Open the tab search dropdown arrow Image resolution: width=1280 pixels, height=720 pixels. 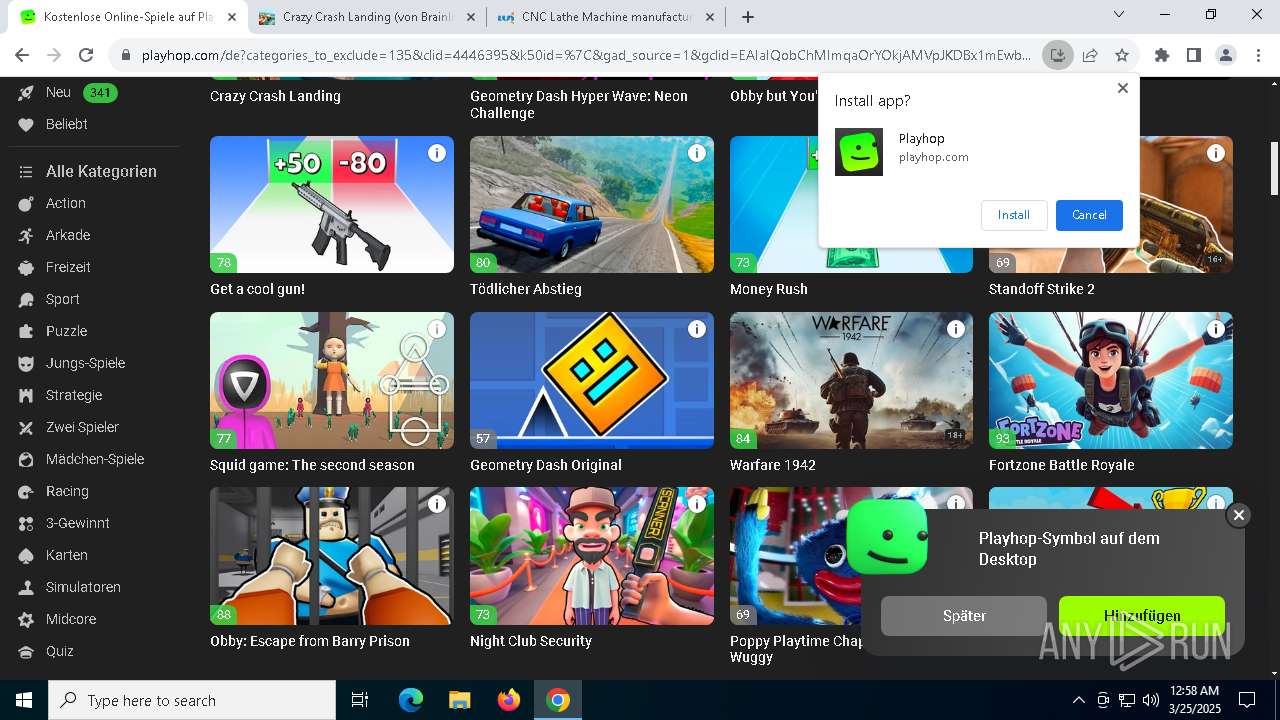point(1120,15)
